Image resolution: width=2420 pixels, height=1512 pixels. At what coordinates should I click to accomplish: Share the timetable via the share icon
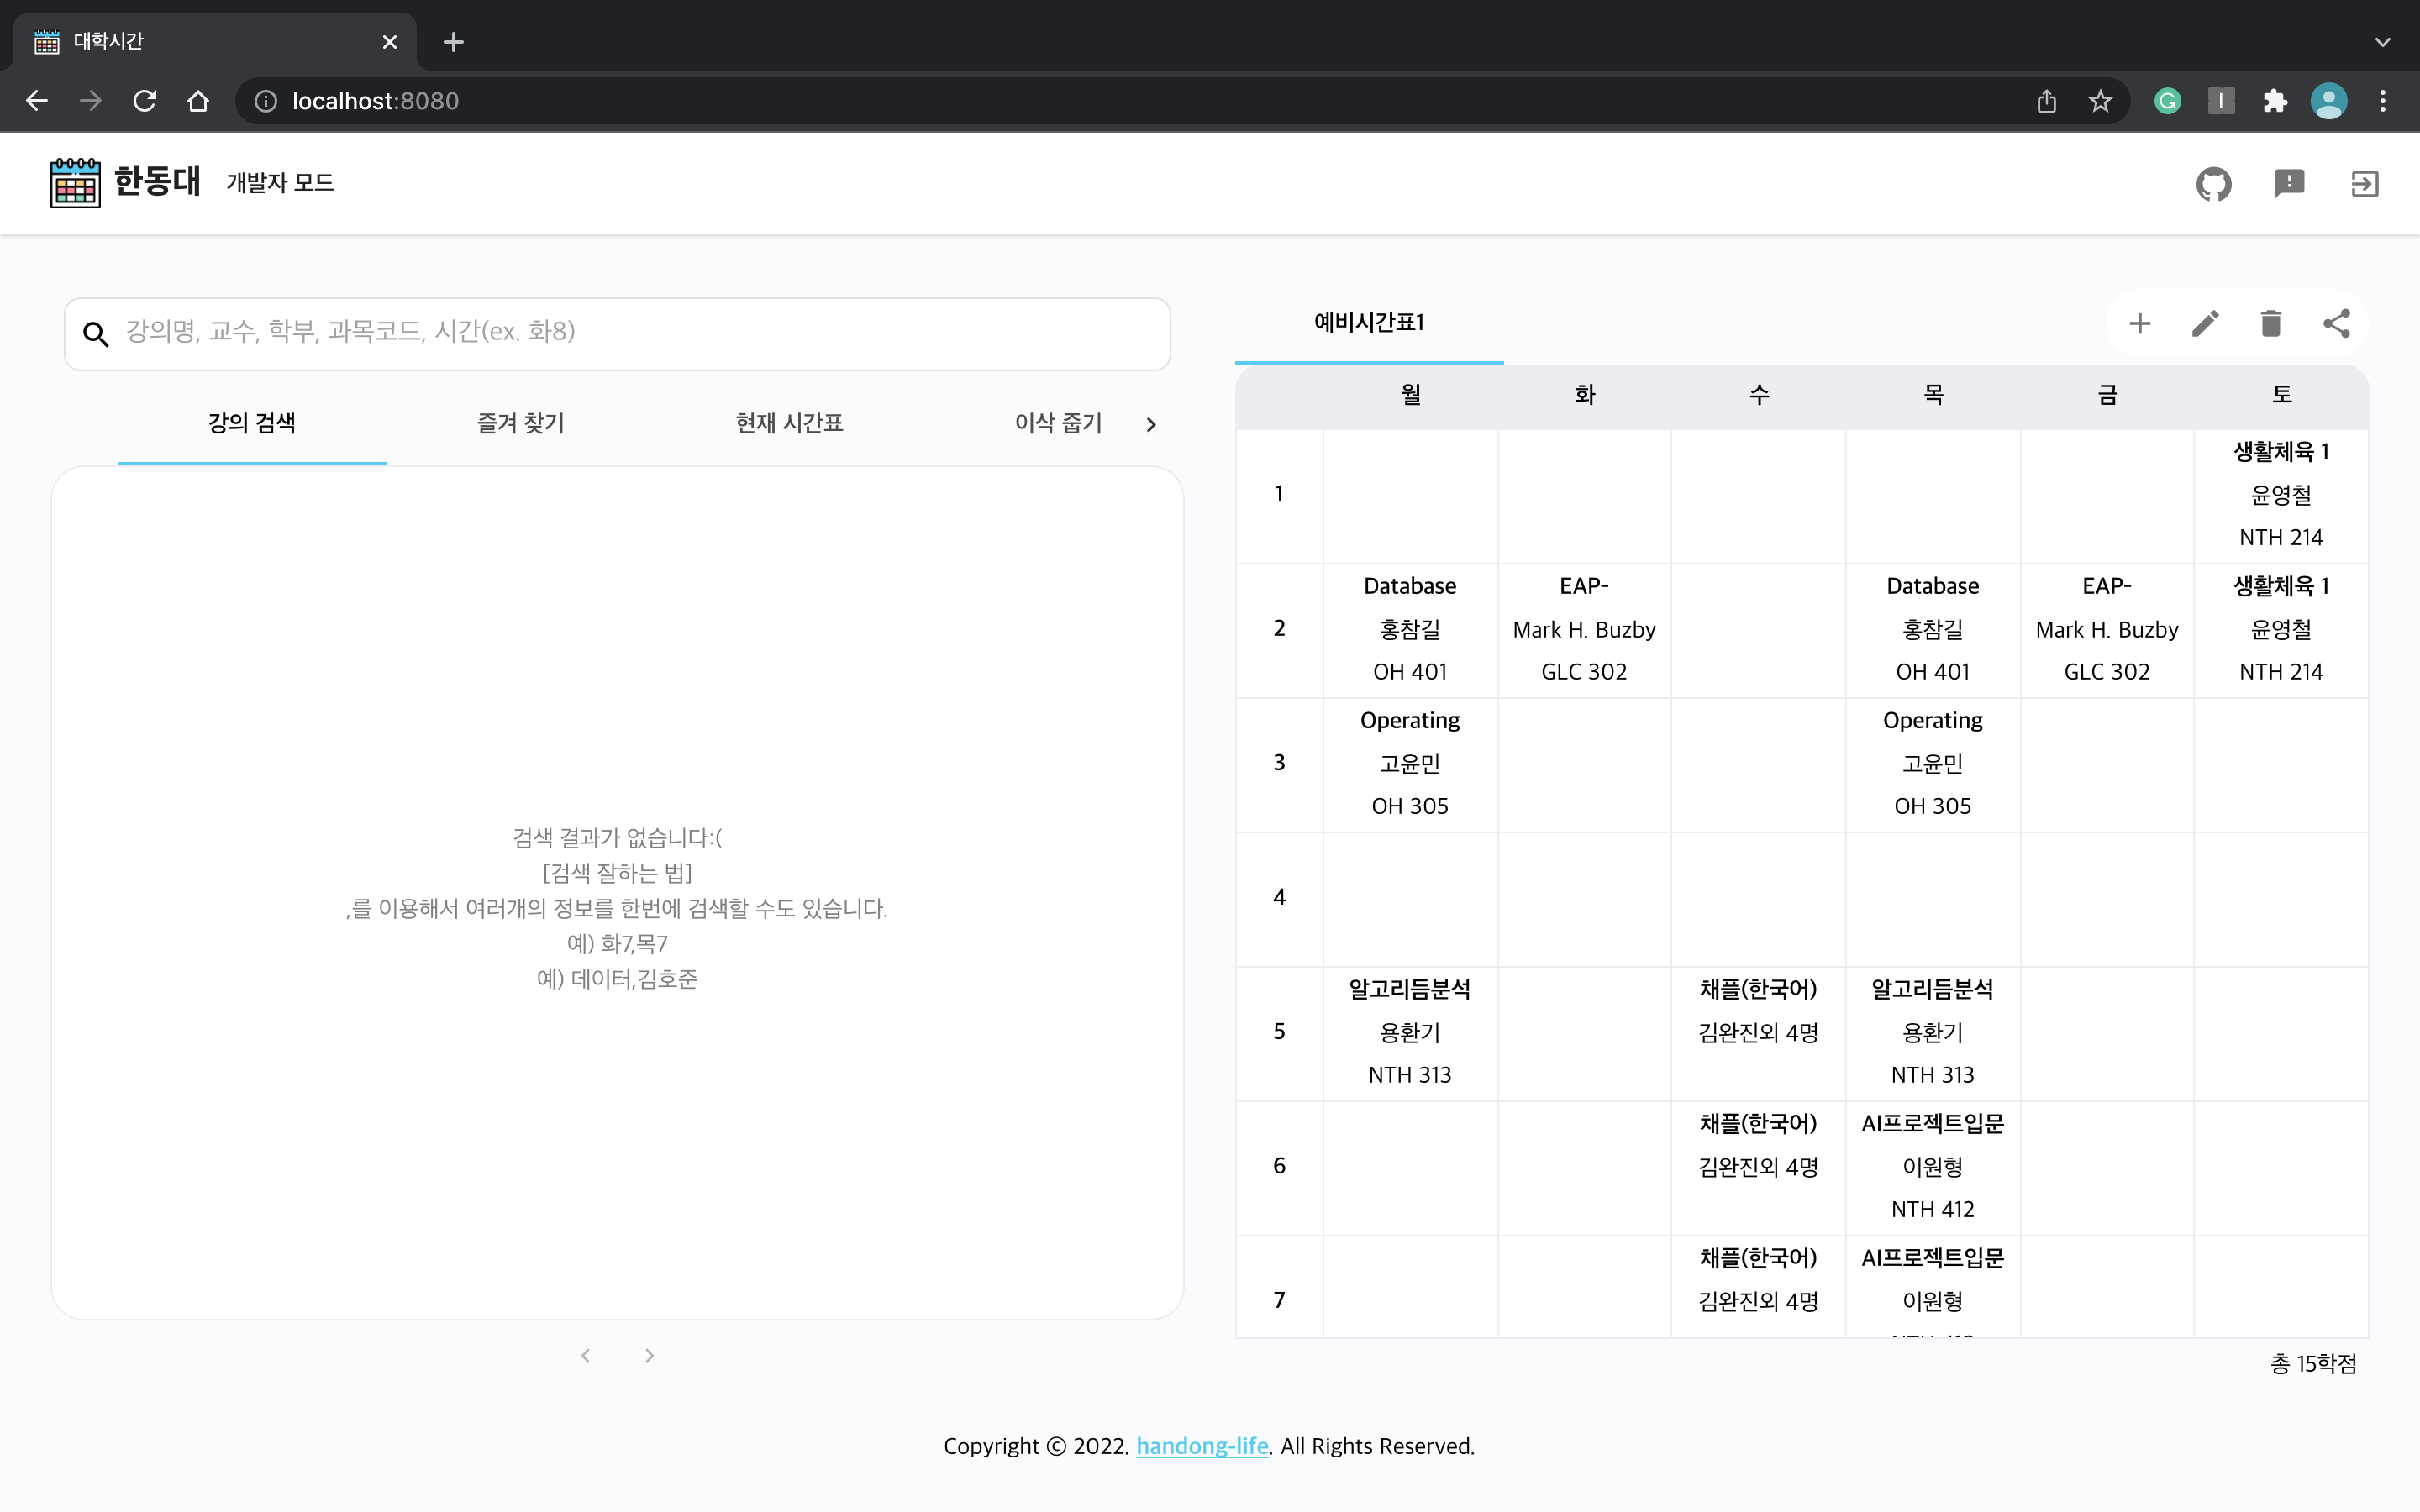[x=2338, y=323]
